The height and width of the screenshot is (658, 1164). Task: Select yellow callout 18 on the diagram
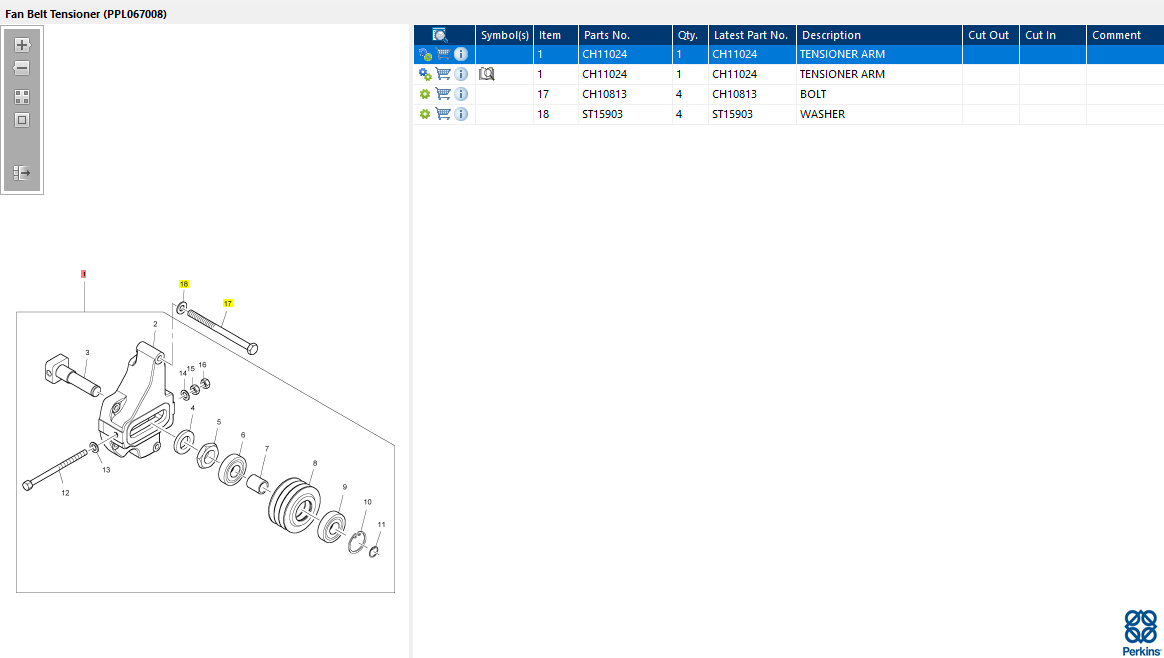pyautogui.click(x=183, y=284)
